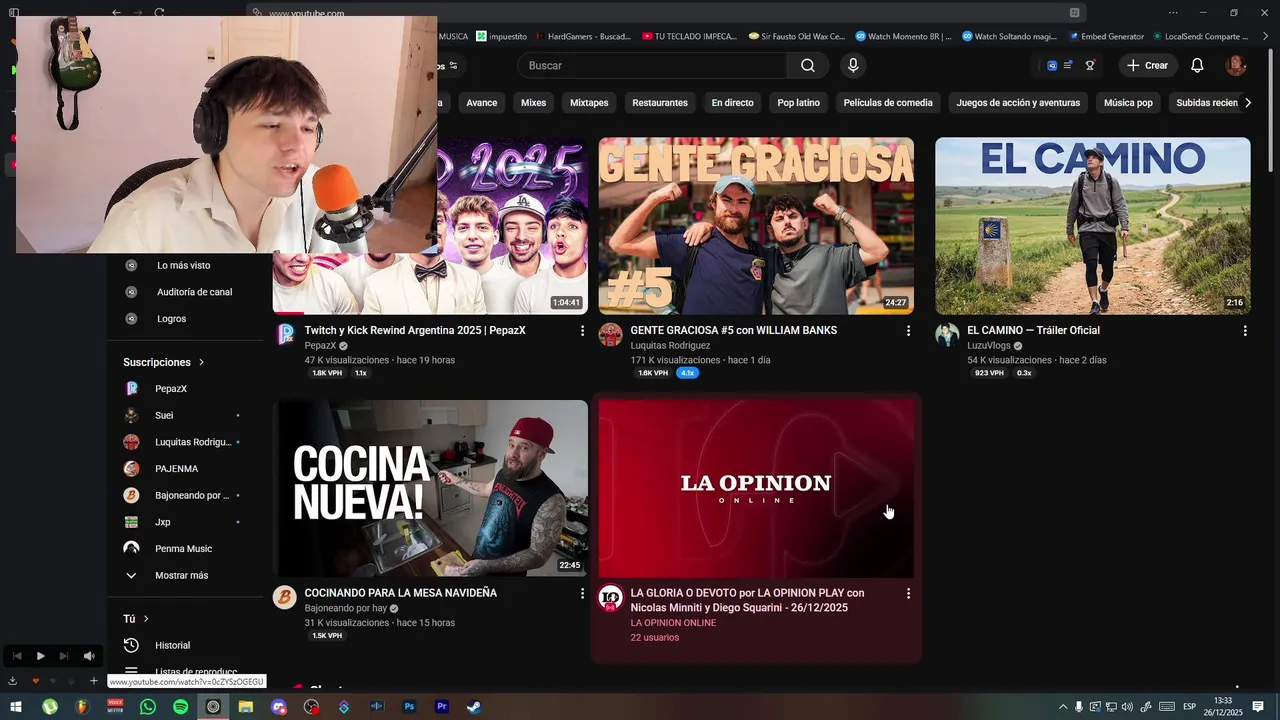Screen dimensions: 1280x720
Task: Open the GENTE GRACIOSA #5 video thumbnail
Action: [756, 226]
